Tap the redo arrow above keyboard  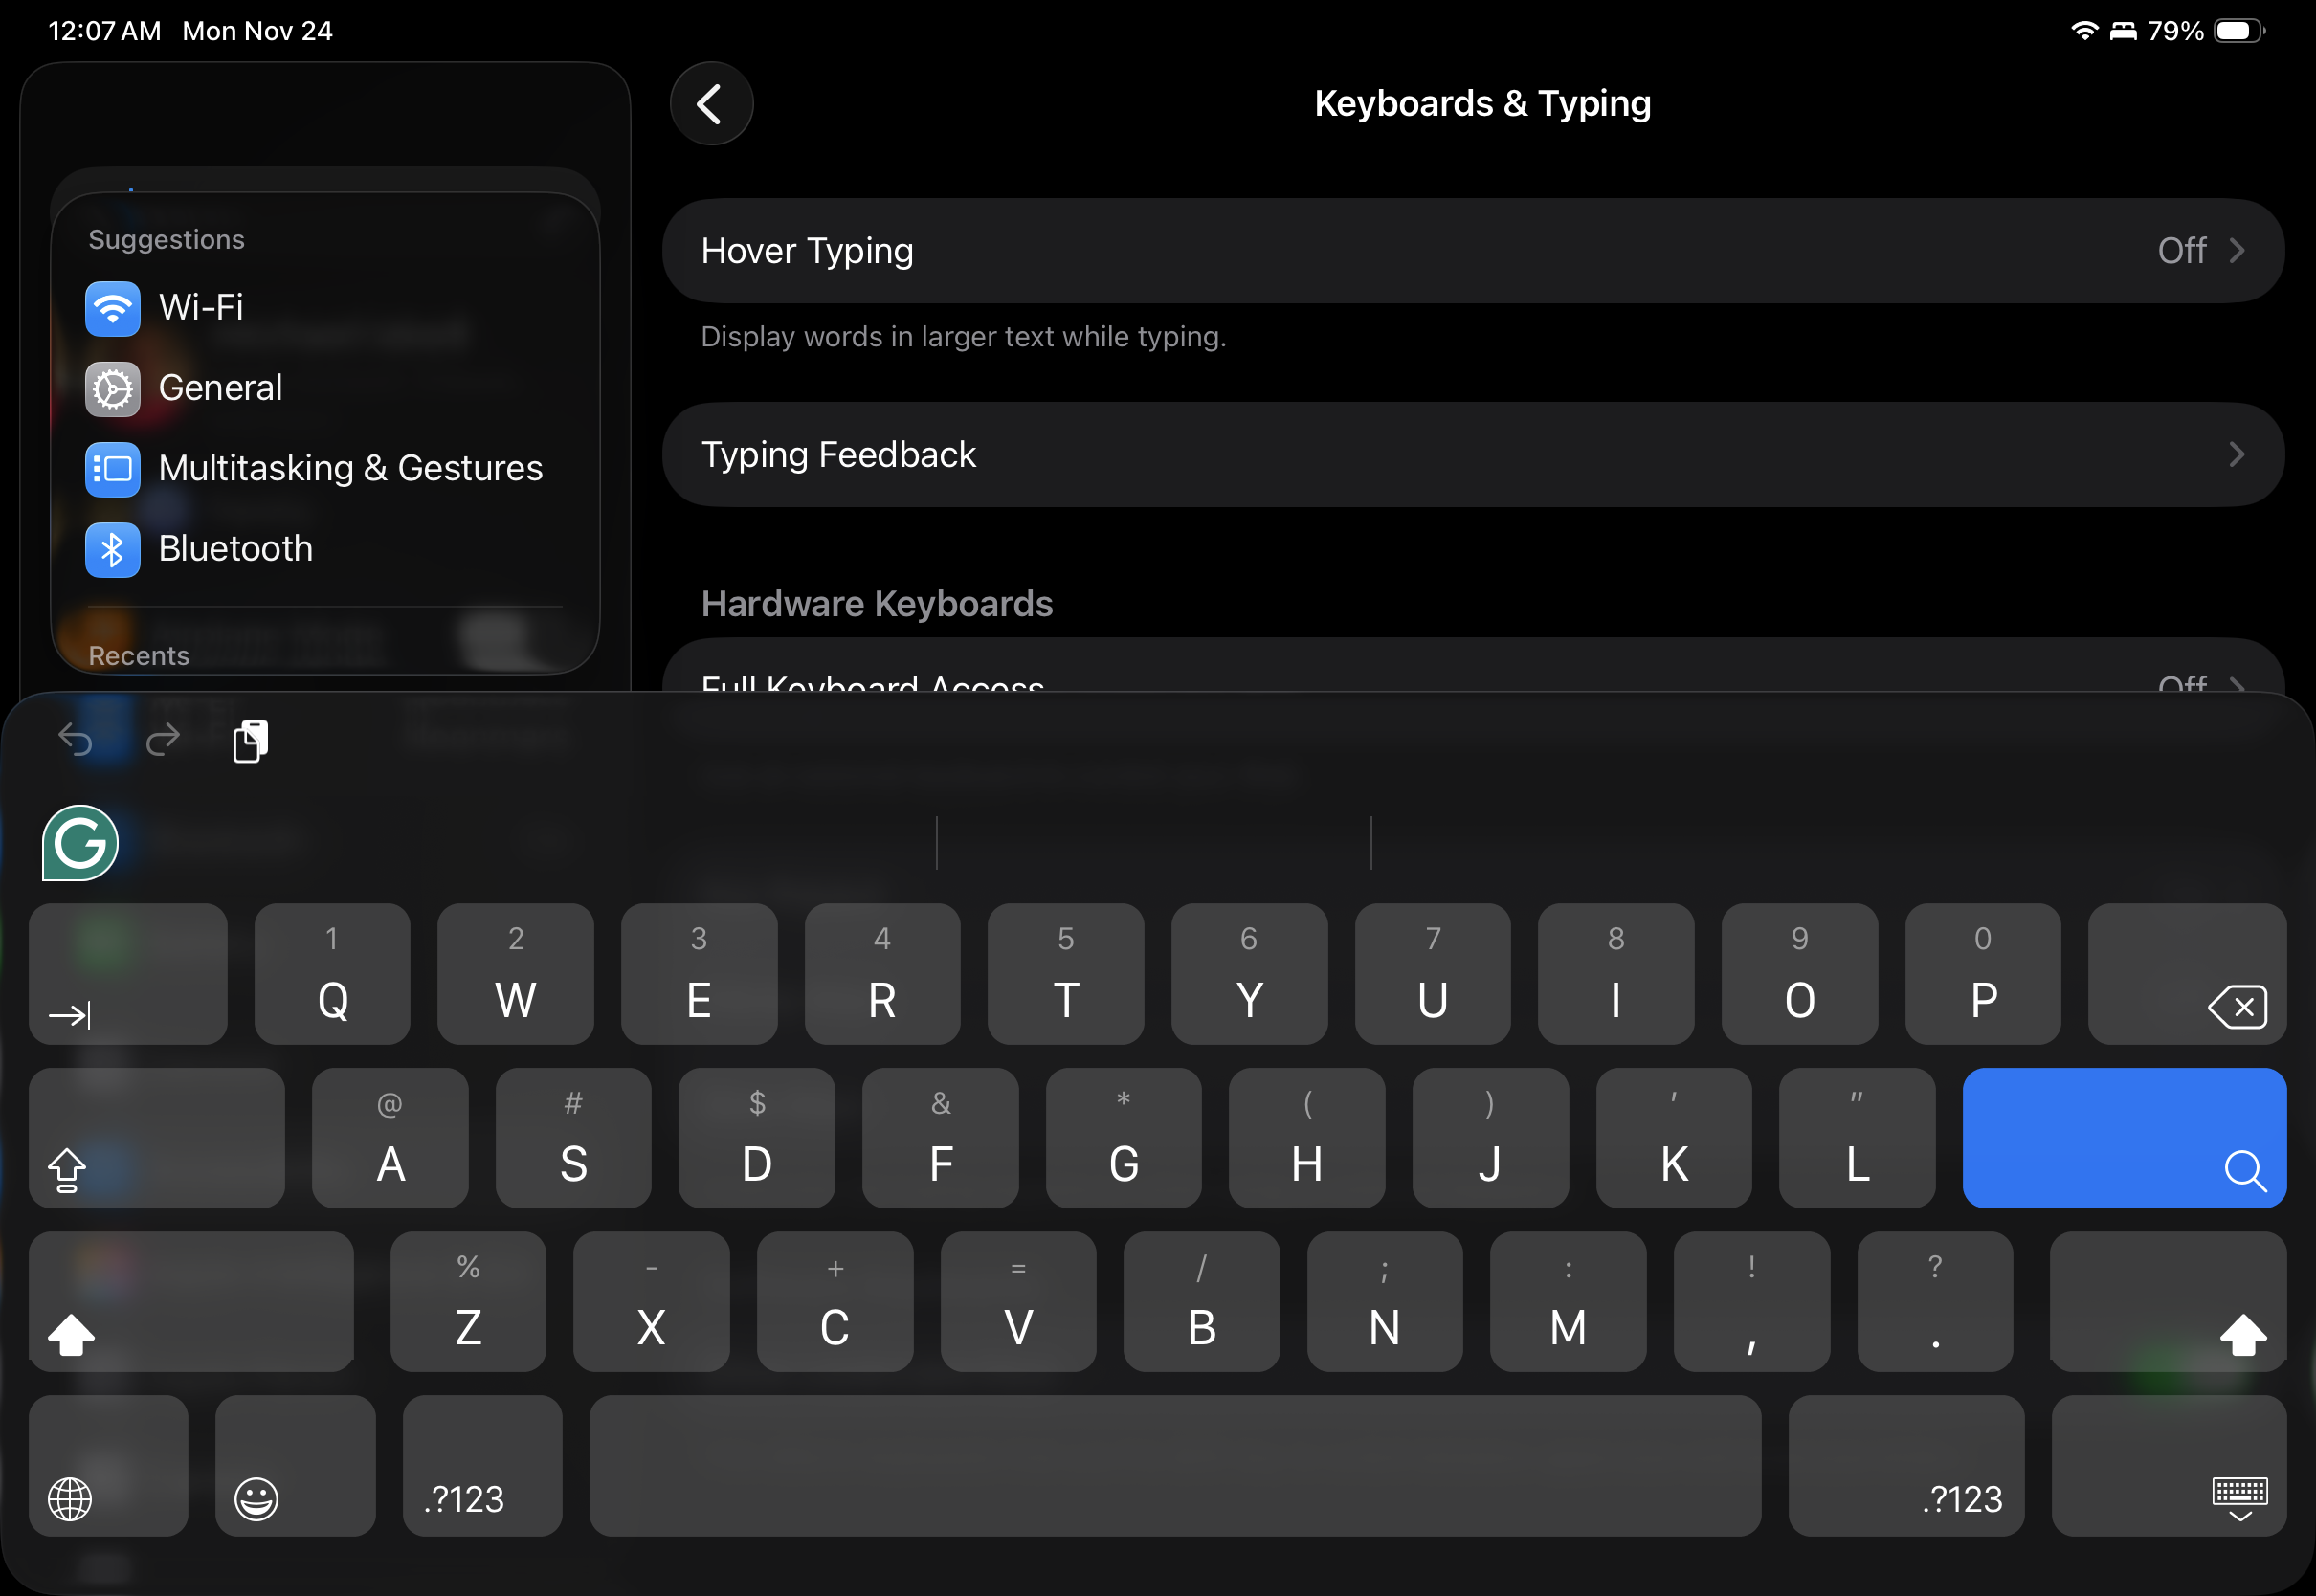pyautogui.click(x=163, y=740)
